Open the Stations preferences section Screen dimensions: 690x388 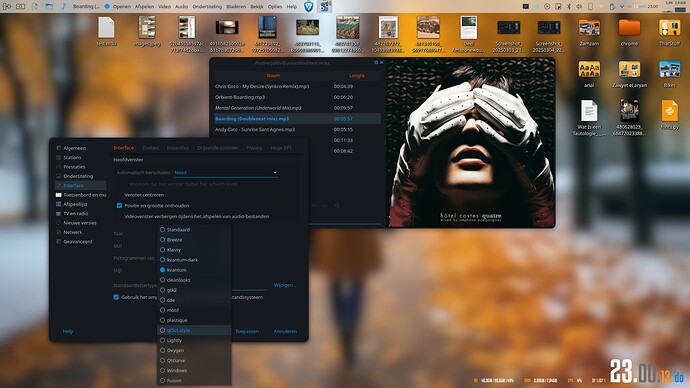pyautogui.click(x=72, y=157)
